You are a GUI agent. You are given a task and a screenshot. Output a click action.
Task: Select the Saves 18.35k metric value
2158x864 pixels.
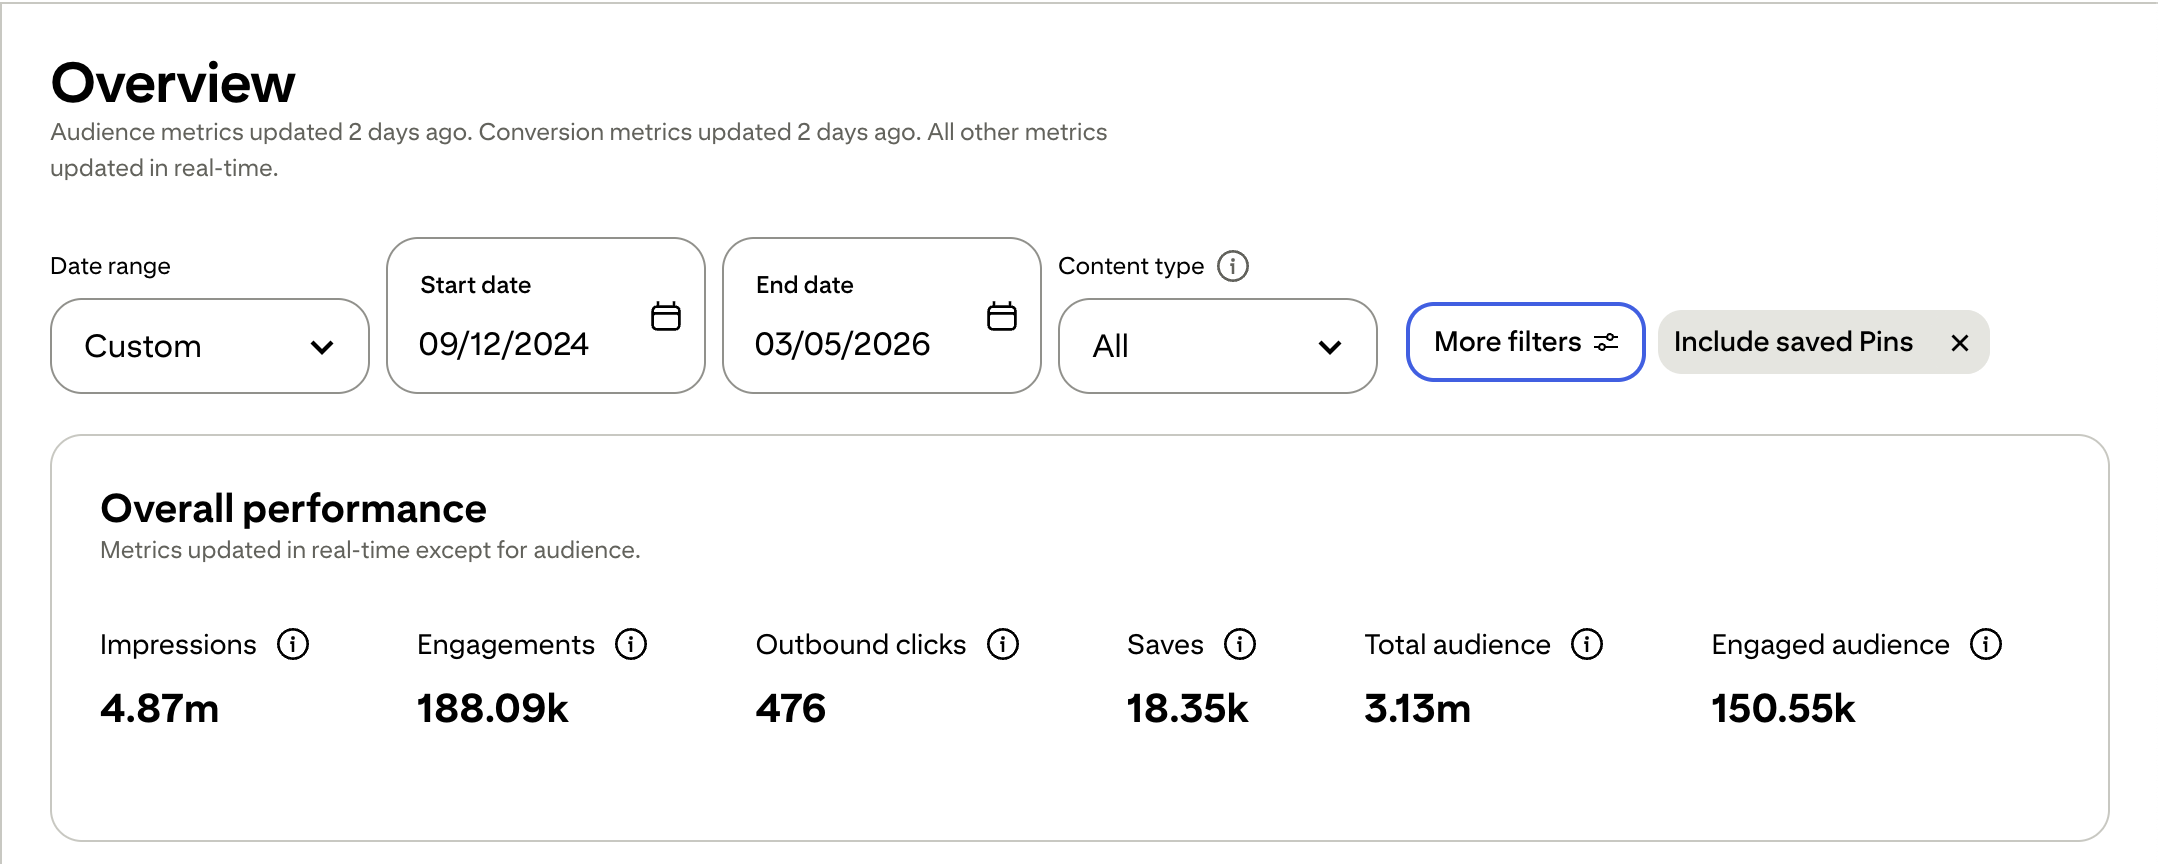pyautogui.click(x=1188, y=709)
